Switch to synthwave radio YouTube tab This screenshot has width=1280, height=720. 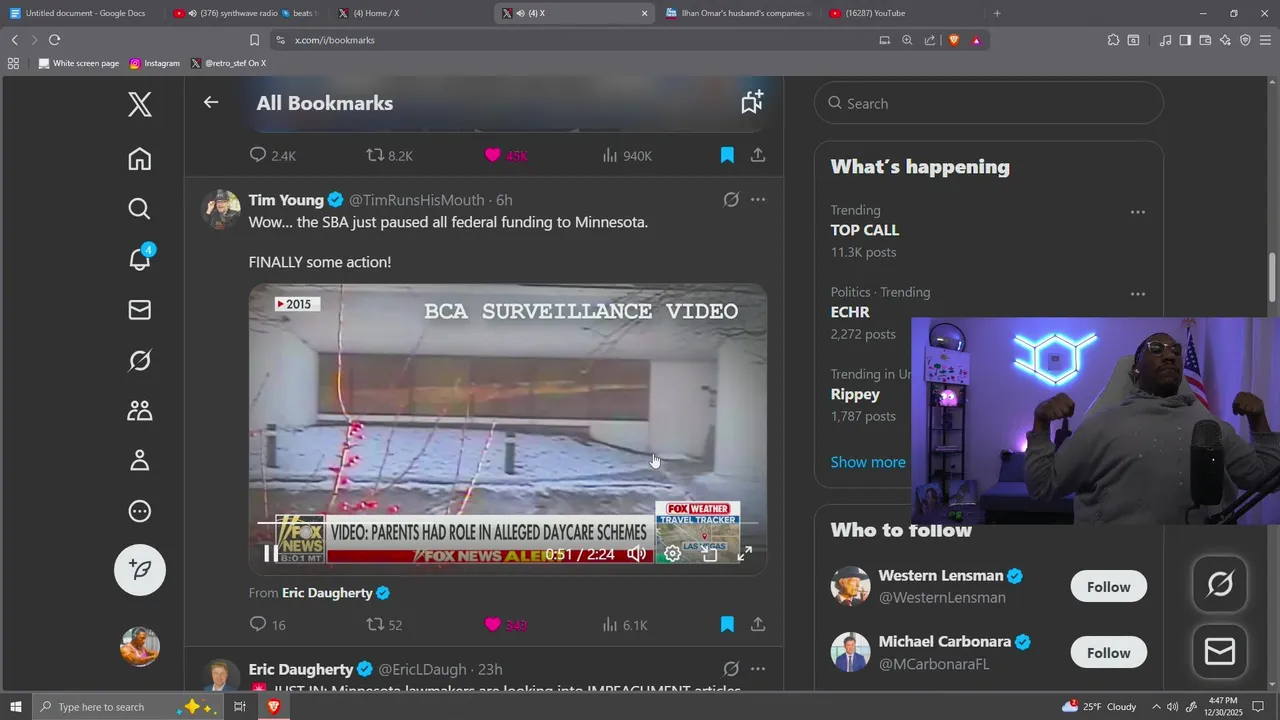(246, 13)
